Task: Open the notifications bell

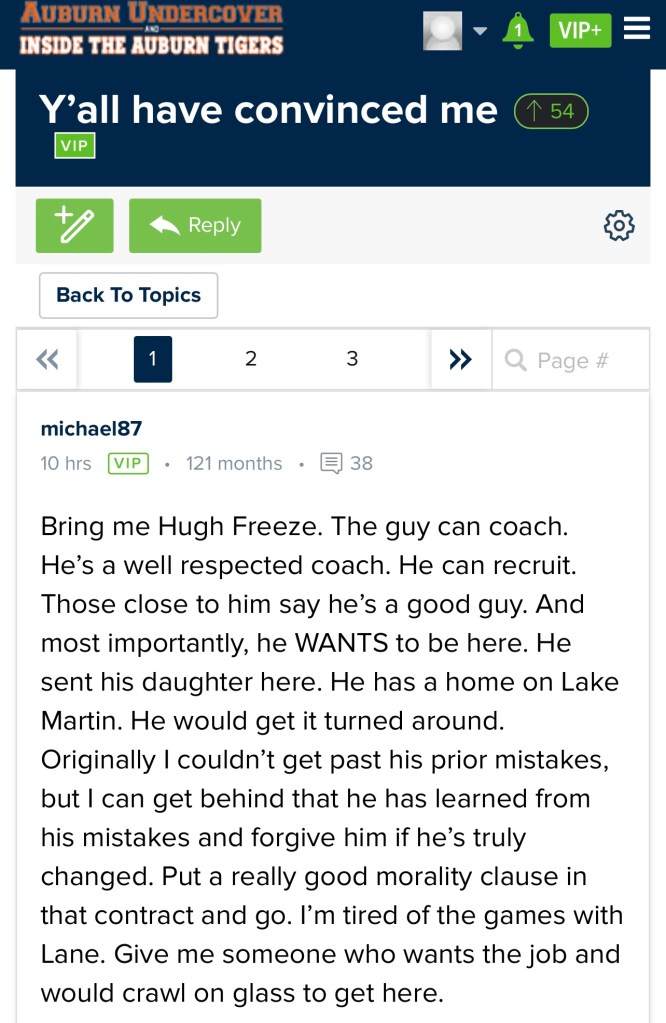Action: 517,31
